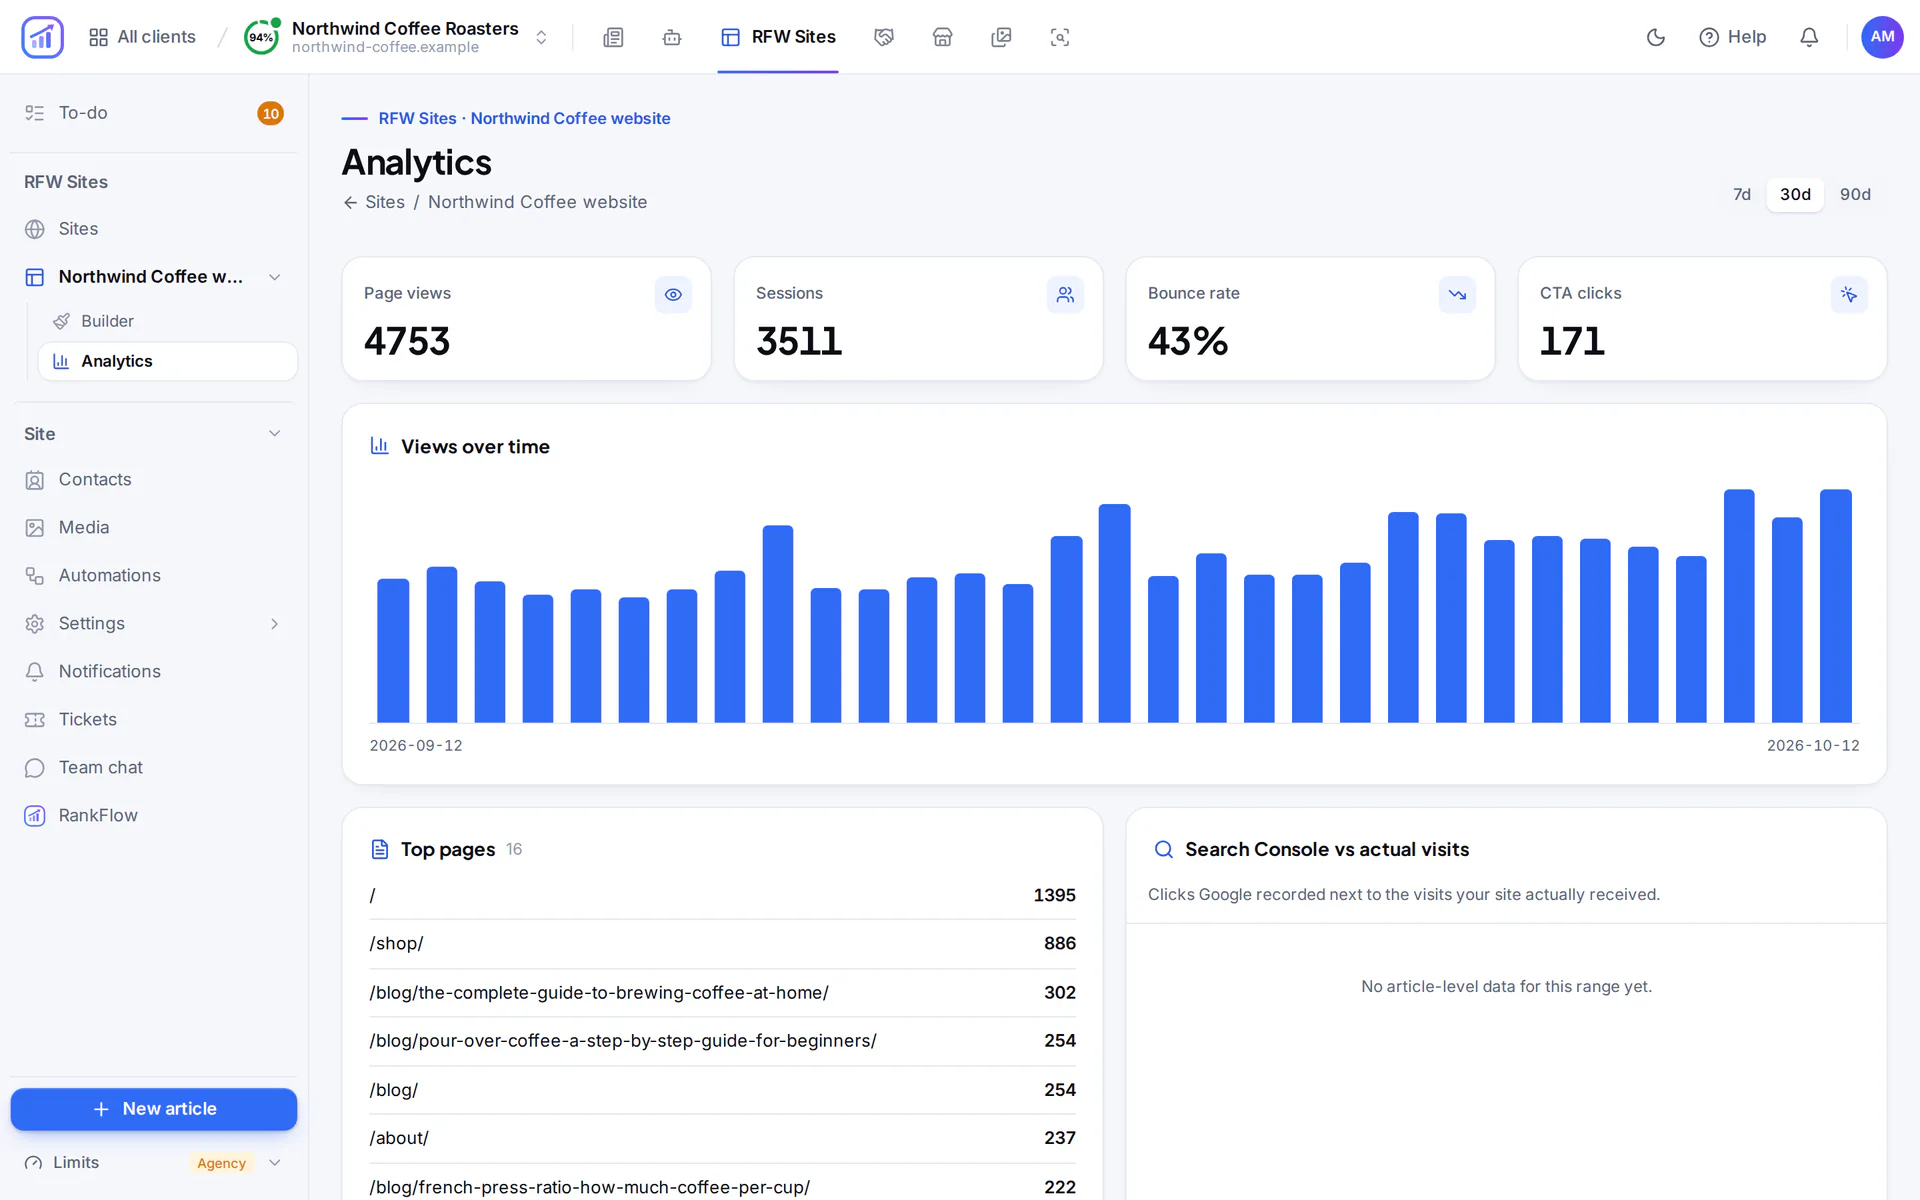The width and height of the screenshot is (1920, 1200).
Task: Click the Sessions users icon
Action: [x=1065, y=294]
